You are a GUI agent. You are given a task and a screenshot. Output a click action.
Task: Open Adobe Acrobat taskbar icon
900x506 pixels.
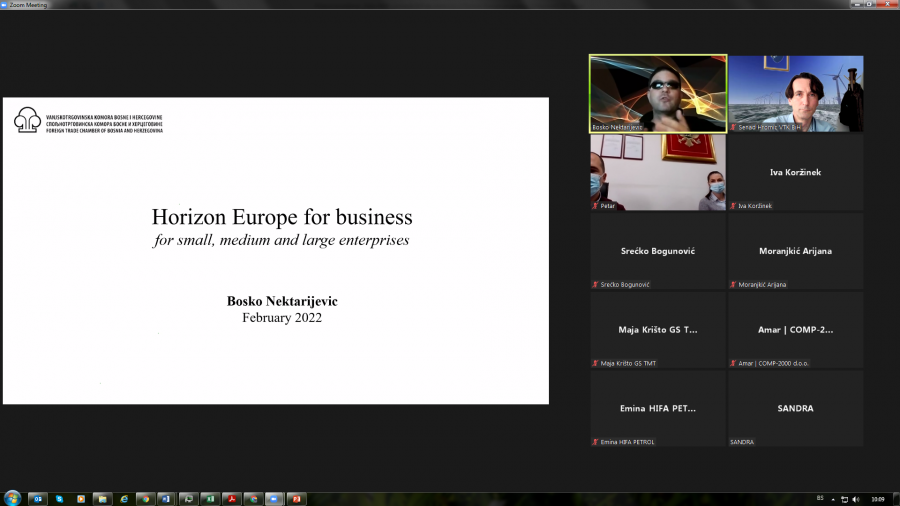(x=232, y=499)
